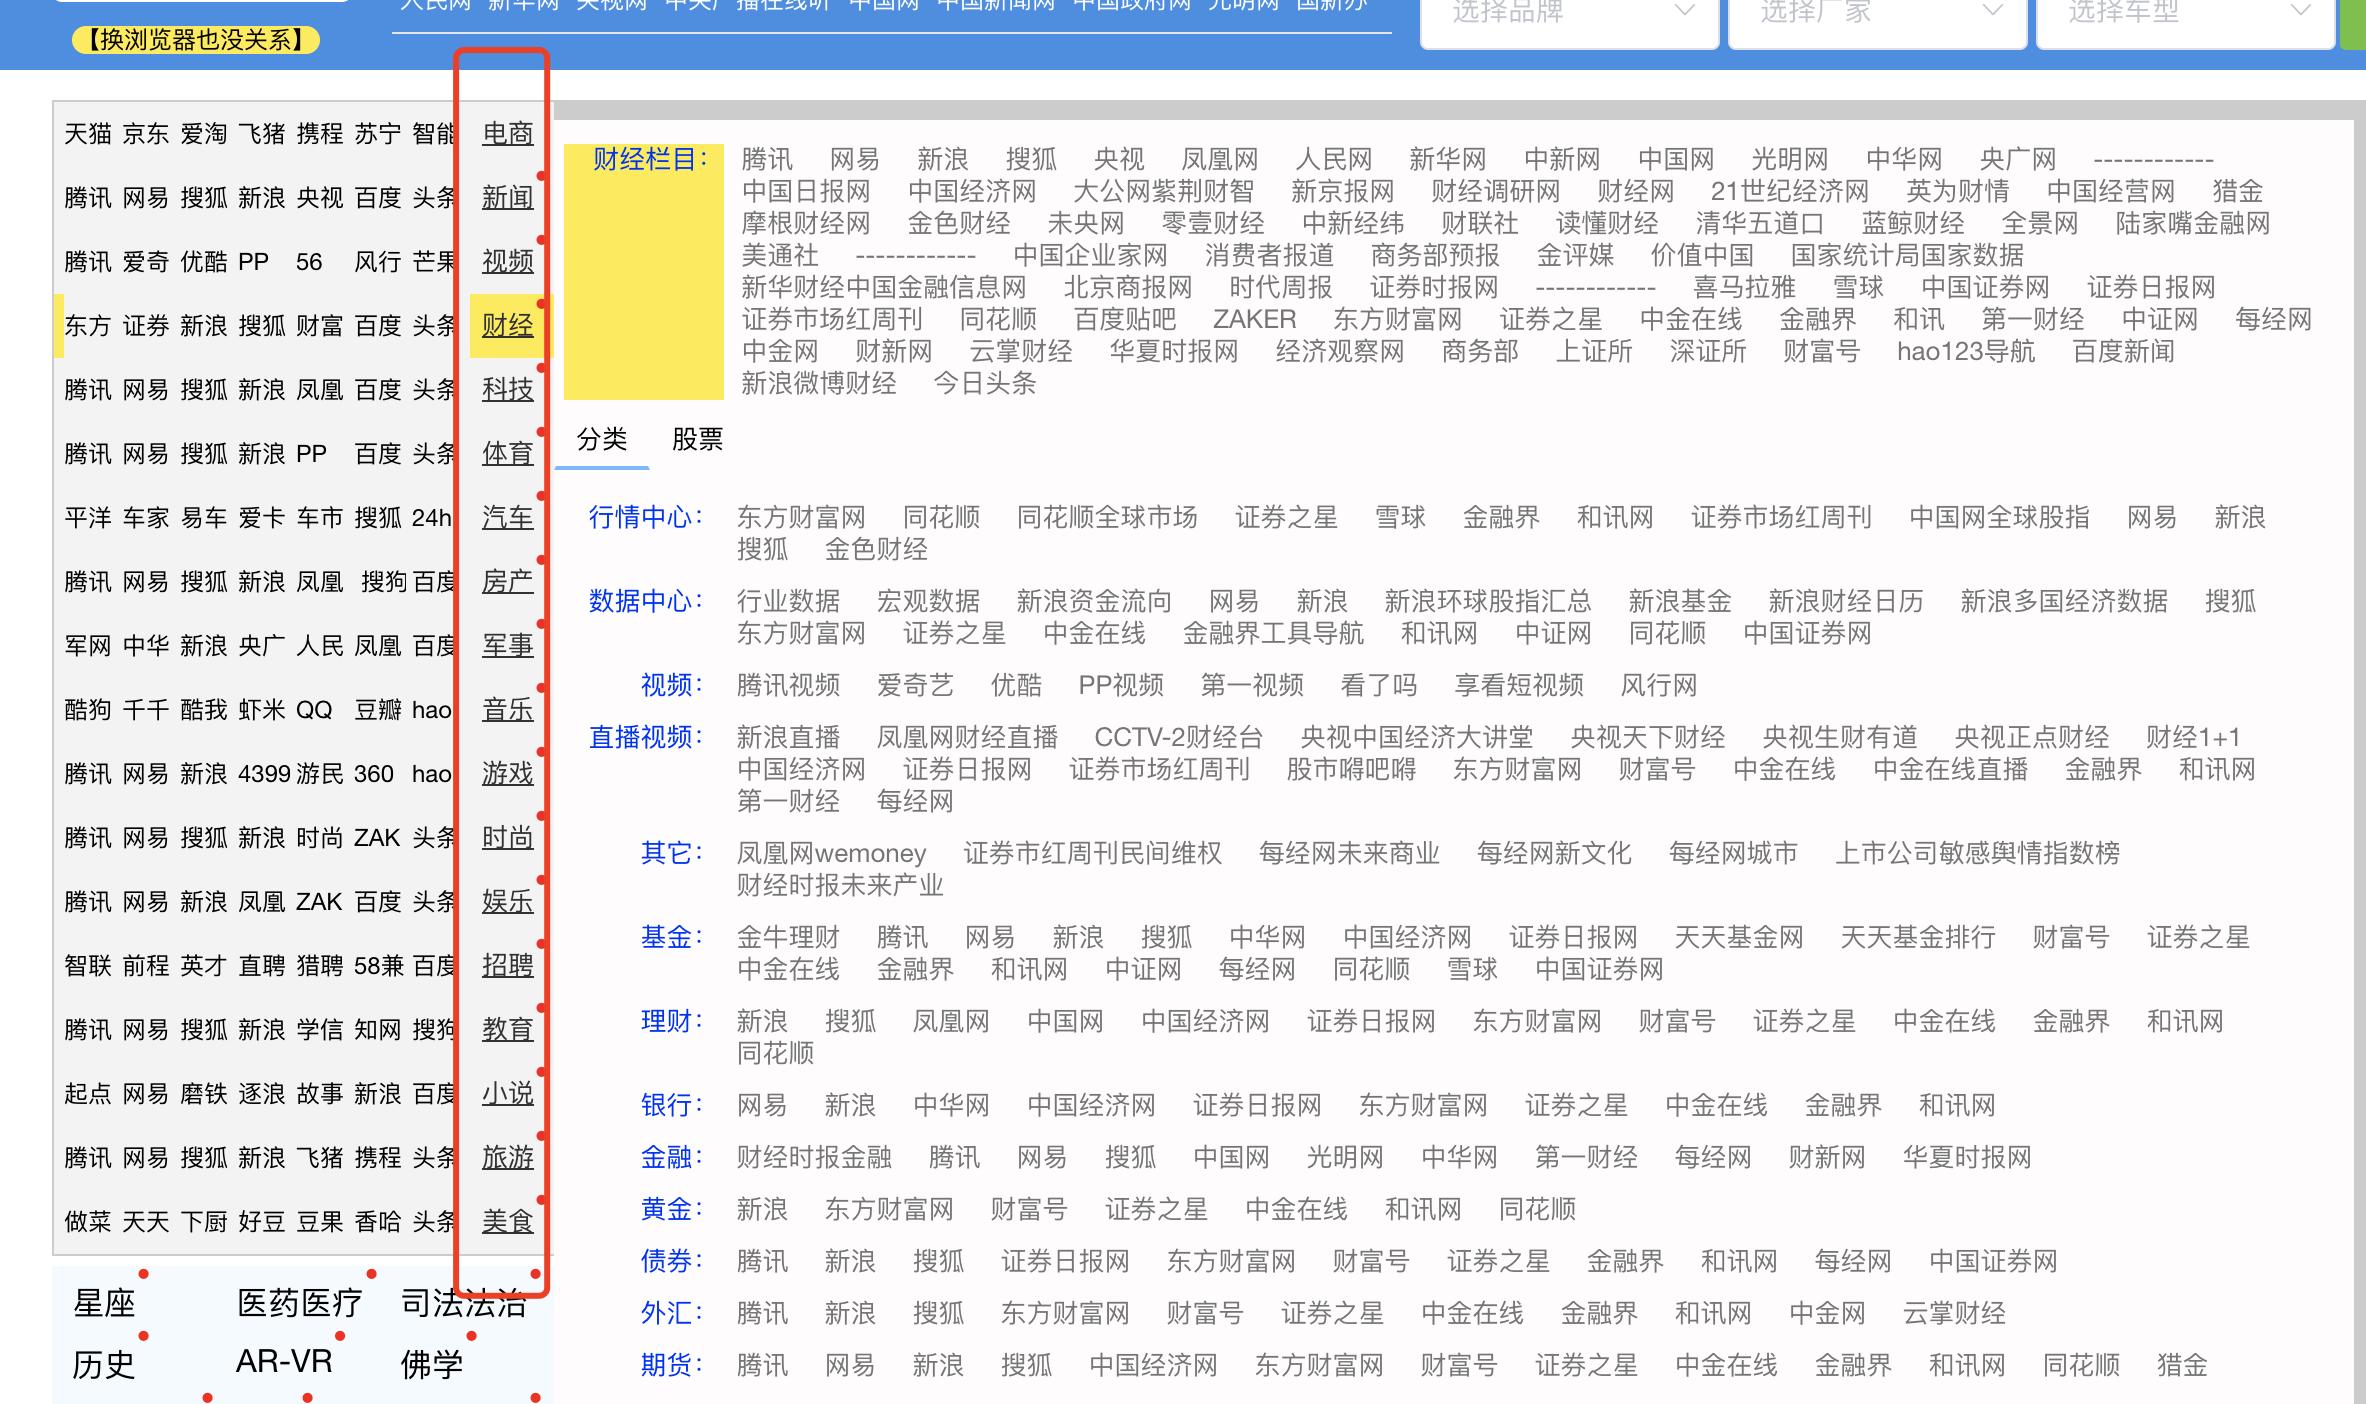Viewport: 2366px width, 1404px height.
Task: Click 凤凰网wemoney under 其它
Action: (x=831, y=853)
